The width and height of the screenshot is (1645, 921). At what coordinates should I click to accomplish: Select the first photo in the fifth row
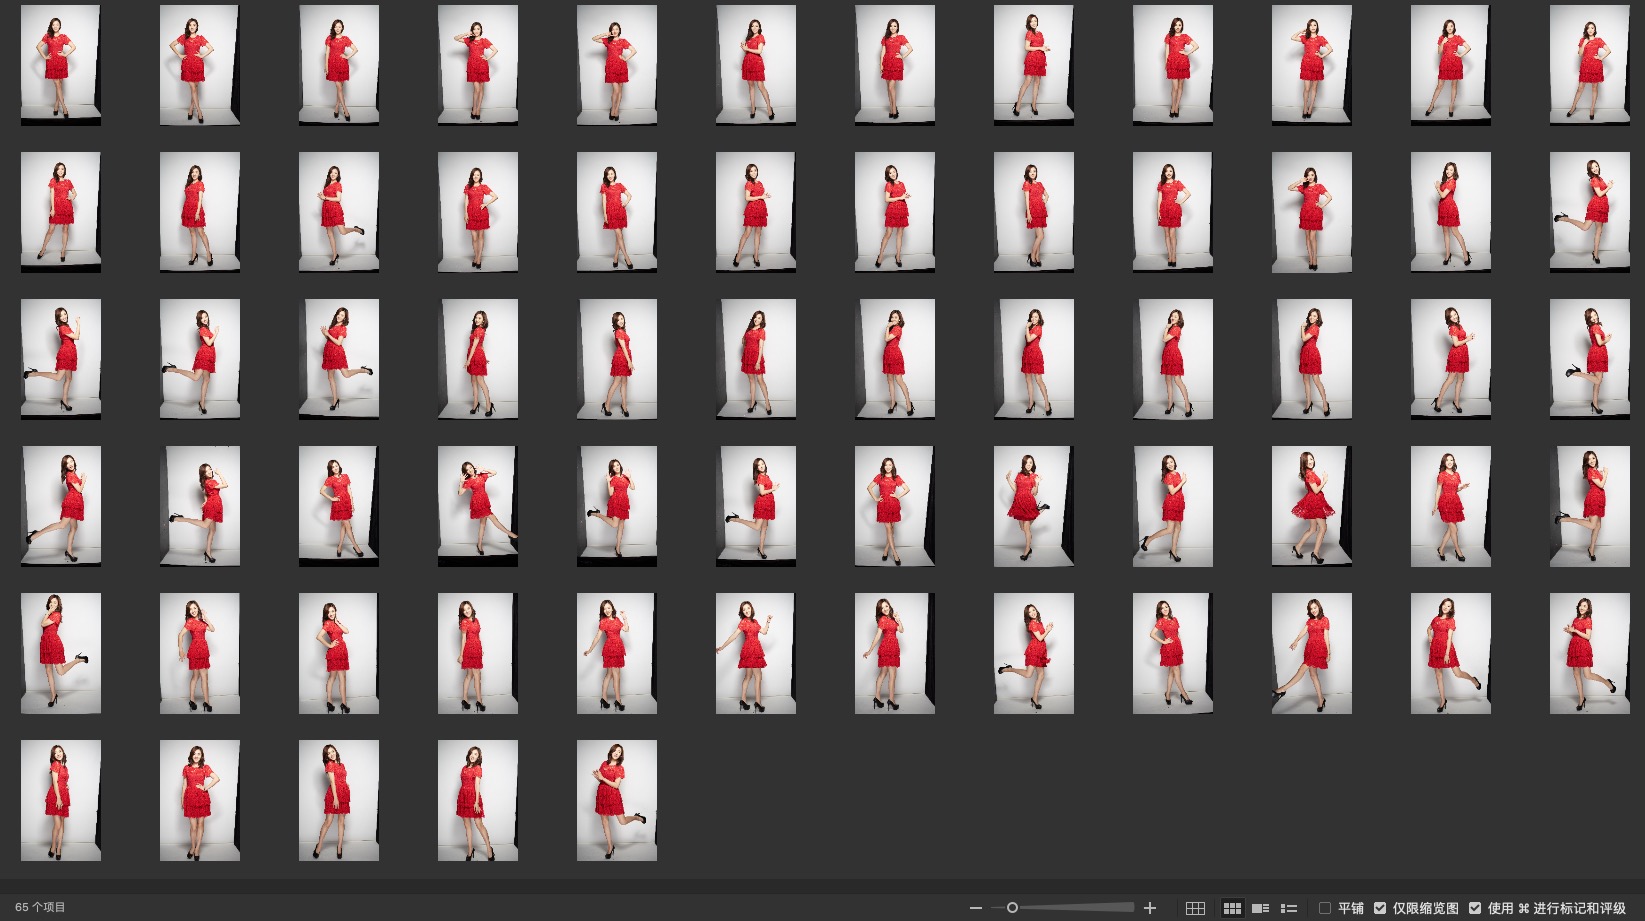61,653
